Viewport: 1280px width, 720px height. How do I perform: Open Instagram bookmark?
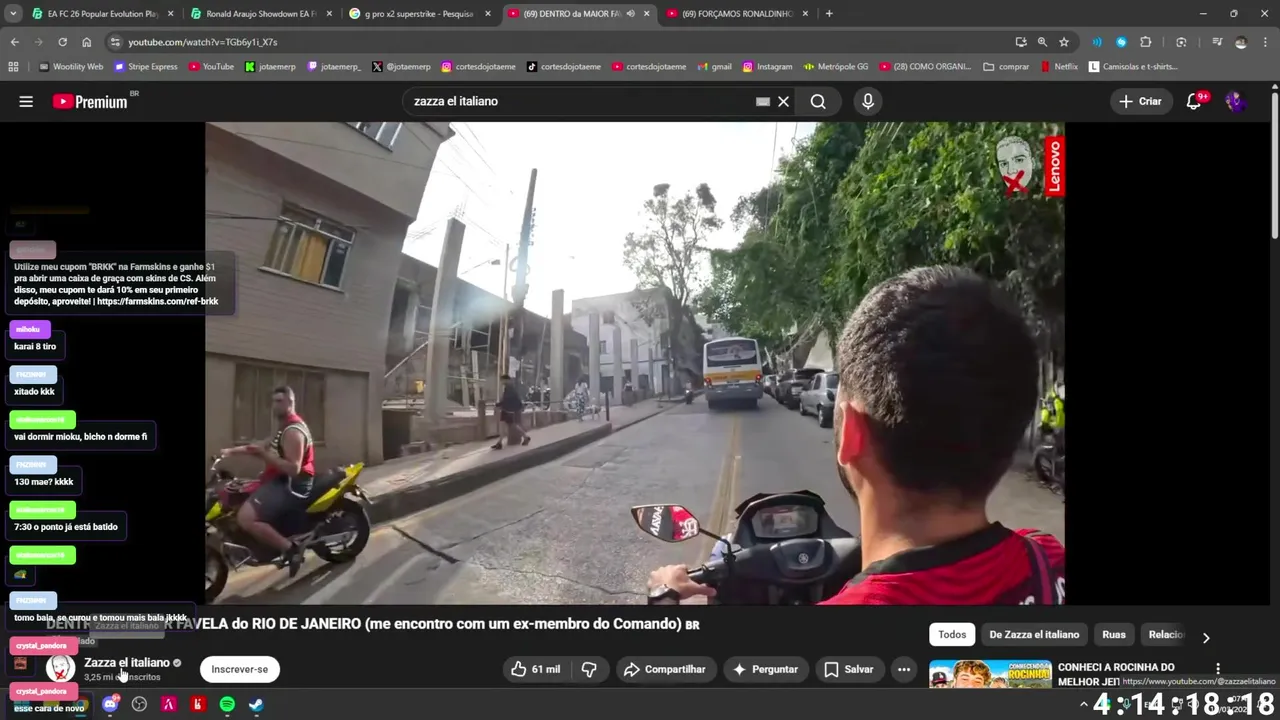tap(767, 67)
